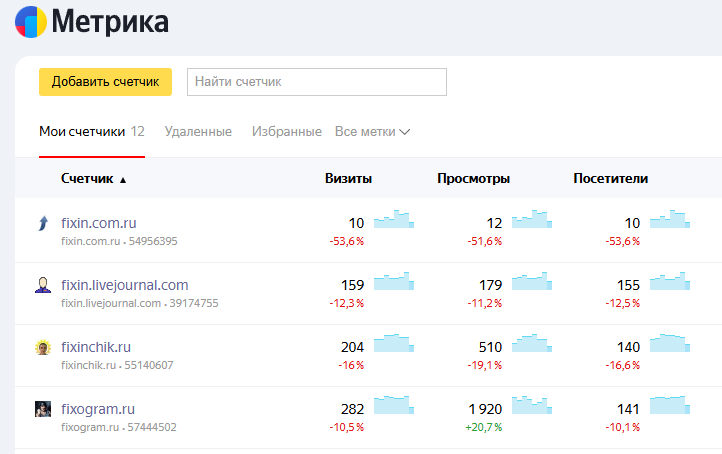Viewport: 722px width, 454px height.
Task: Expand the Все метки dropdown
Action: coord(372,132)
